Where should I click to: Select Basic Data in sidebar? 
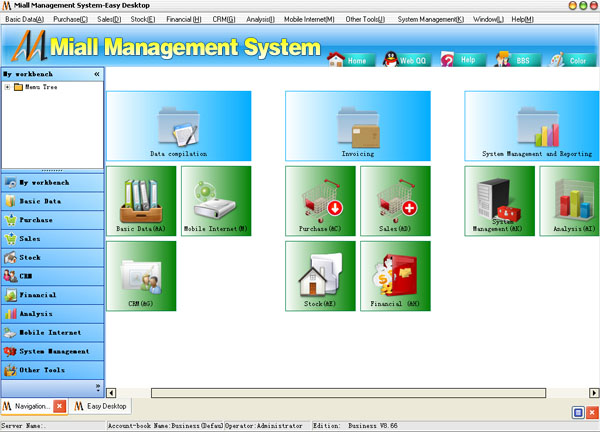(52, 201)
